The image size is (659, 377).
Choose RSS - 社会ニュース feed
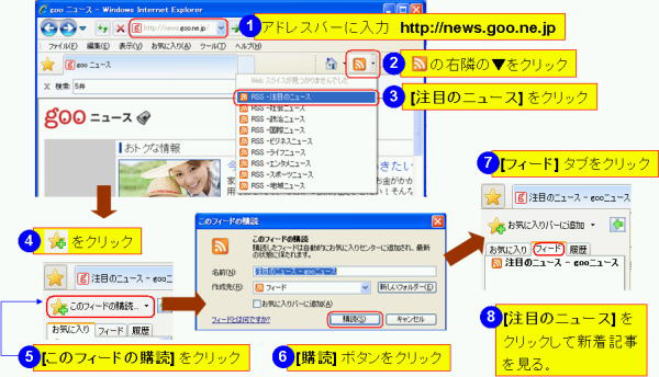point(306,108)
